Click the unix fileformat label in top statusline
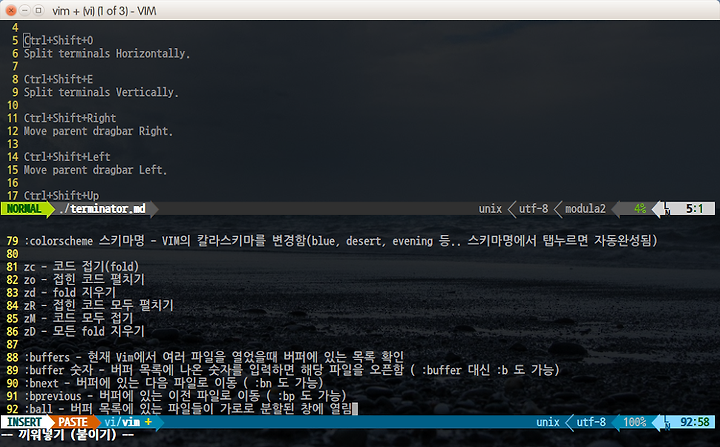 [490, 209]
